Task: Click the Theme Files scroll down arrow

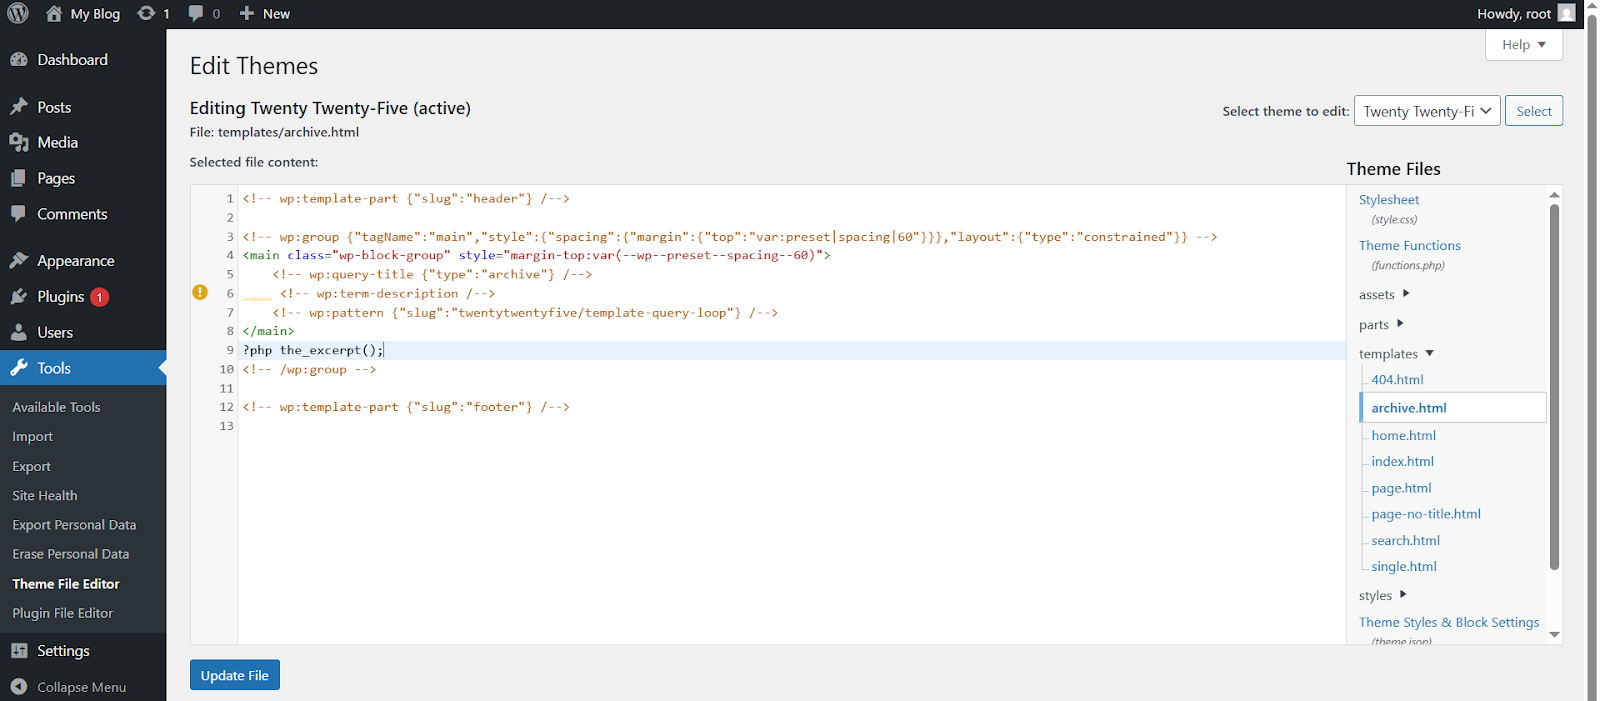Action: [1554, 634]
